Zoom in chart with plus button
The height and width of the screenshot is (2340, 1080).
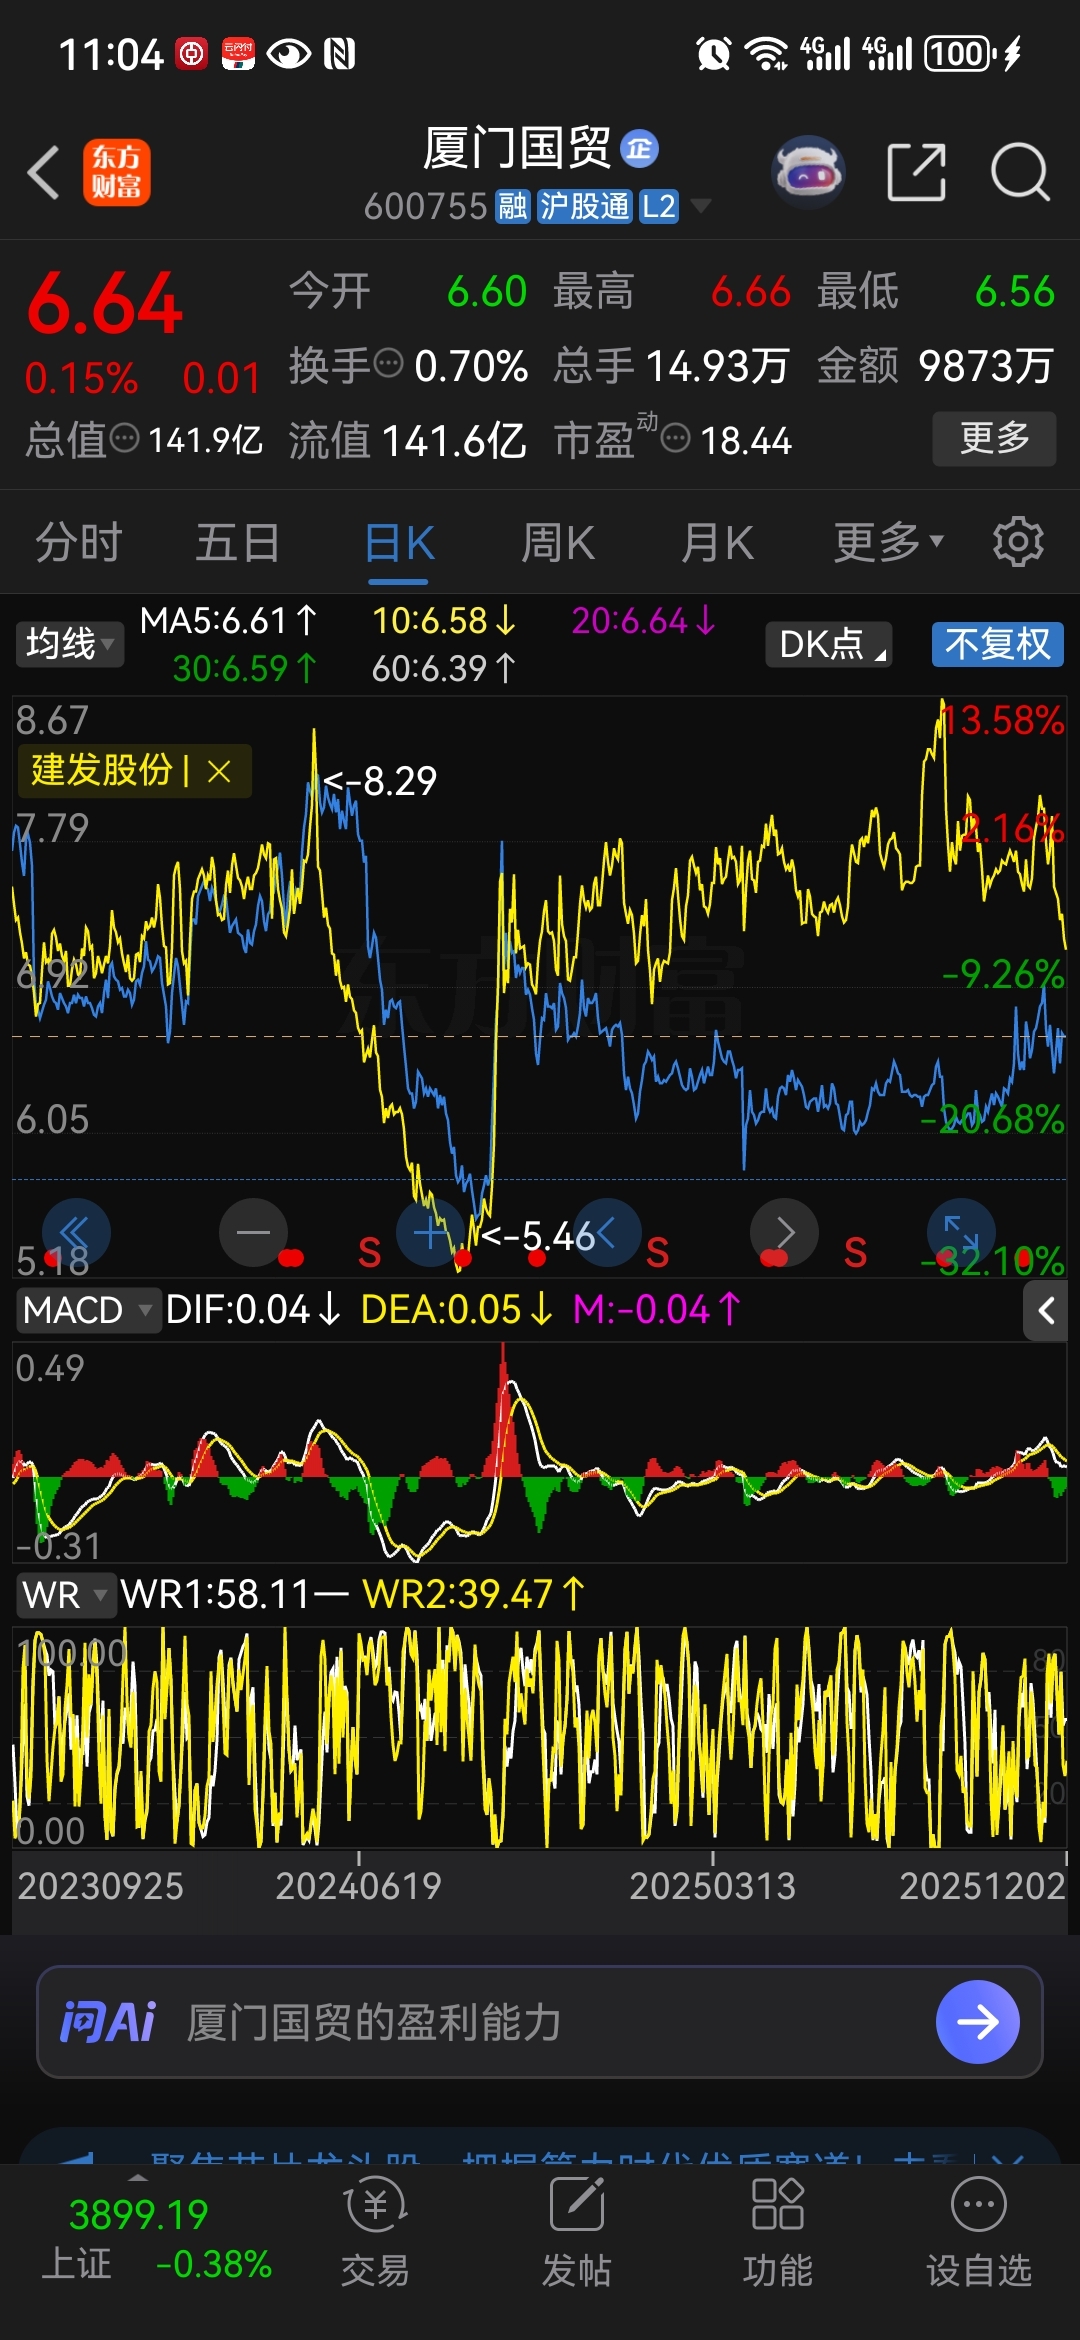[430, 1232]
